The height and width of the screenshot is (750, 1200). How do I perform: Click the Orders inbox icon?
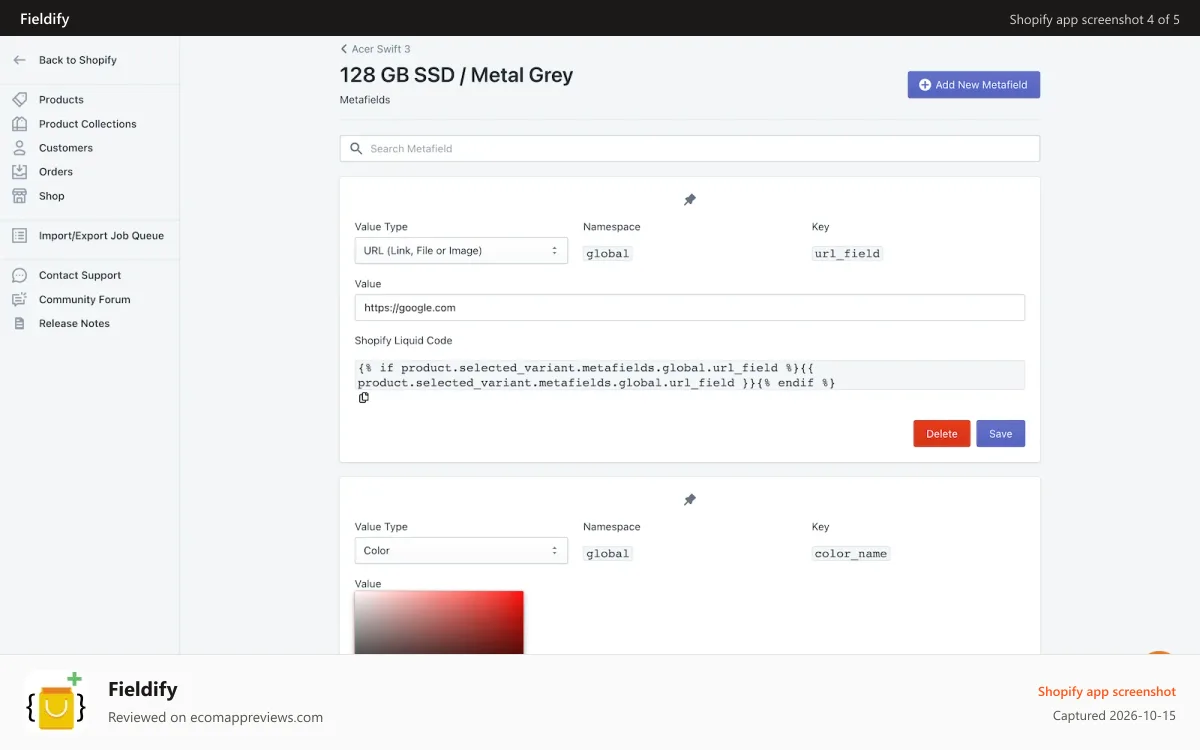coord(19,172)
